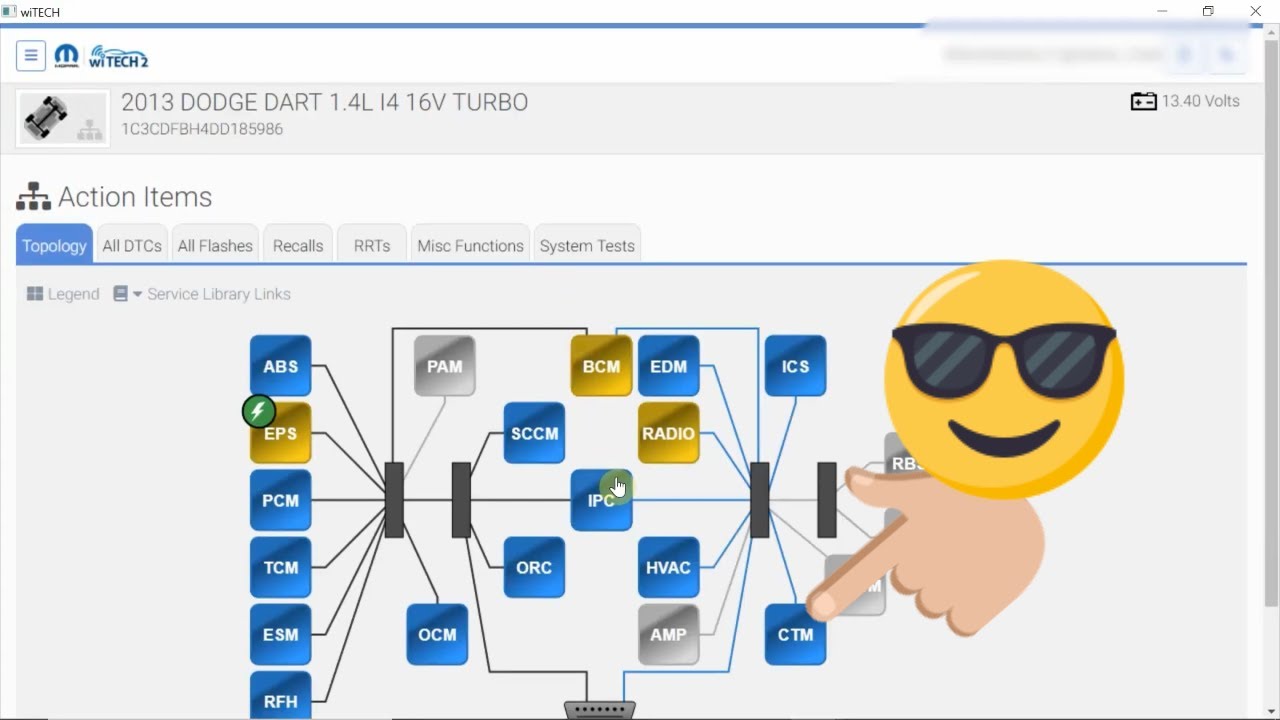The image size is (1280, 720).
Task: Click the battery voltage icon
Action: (x=1143, y=101)
